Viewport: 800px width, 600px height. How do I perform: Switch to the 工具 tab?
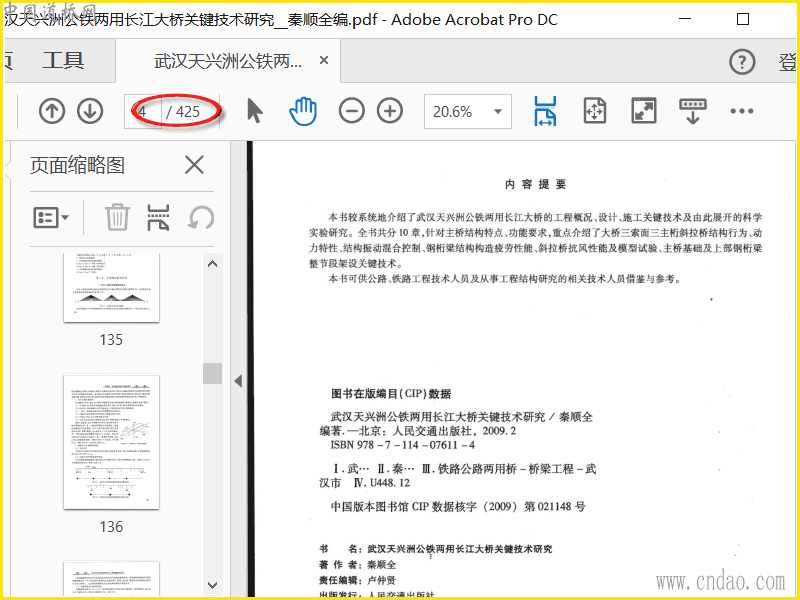pos(63,61)
